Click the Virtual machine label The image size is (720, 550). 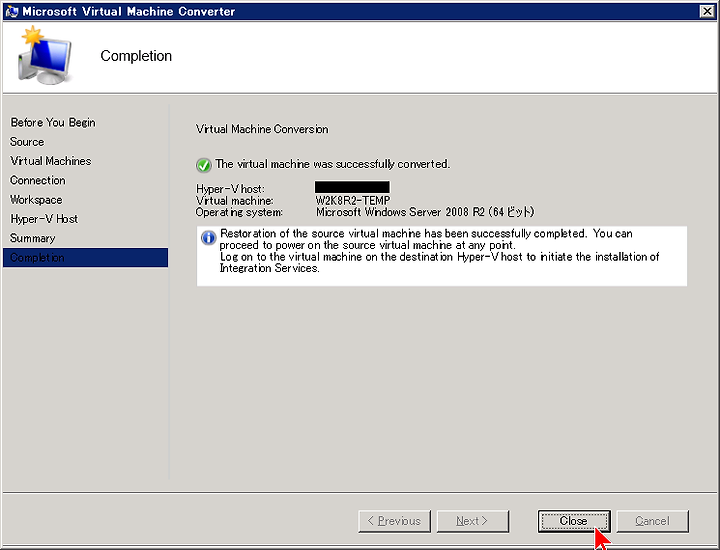[x=235, y=201]
